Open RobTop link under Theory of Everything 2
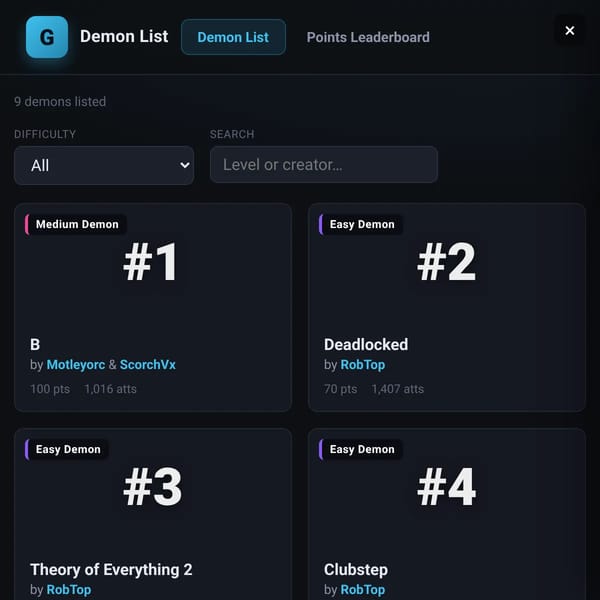Image resolution: width=600 pixels, height=600 pixels. pyautogui.click(x=69, y=590)
